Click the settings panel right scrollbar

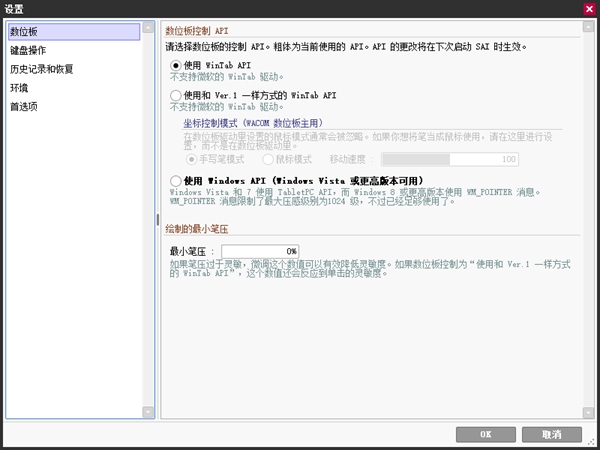click(586, 219)
